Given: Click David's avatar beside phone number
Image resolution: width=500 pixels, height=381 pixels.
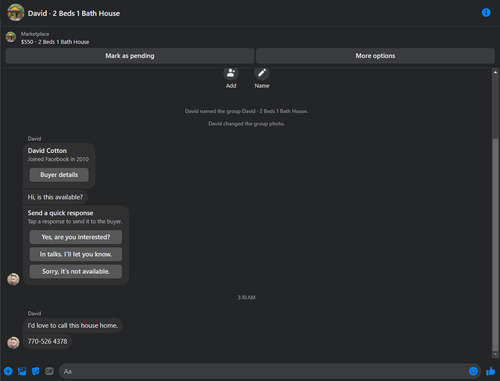Looking at the screenshot, I should [x=13, y=343].
